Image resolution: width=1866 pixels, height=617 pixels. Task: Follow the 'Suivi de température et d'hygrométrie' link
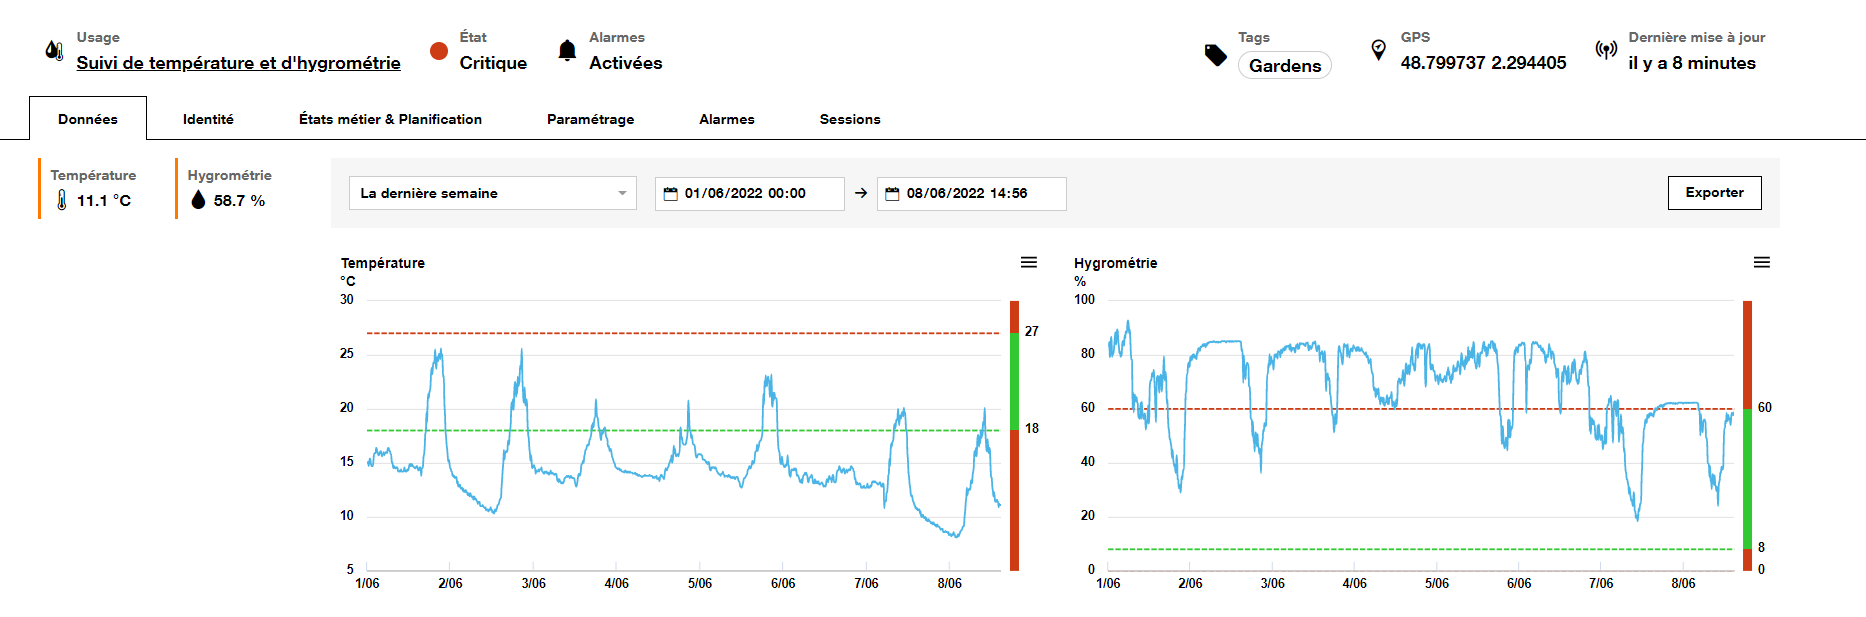click(238, 63)
